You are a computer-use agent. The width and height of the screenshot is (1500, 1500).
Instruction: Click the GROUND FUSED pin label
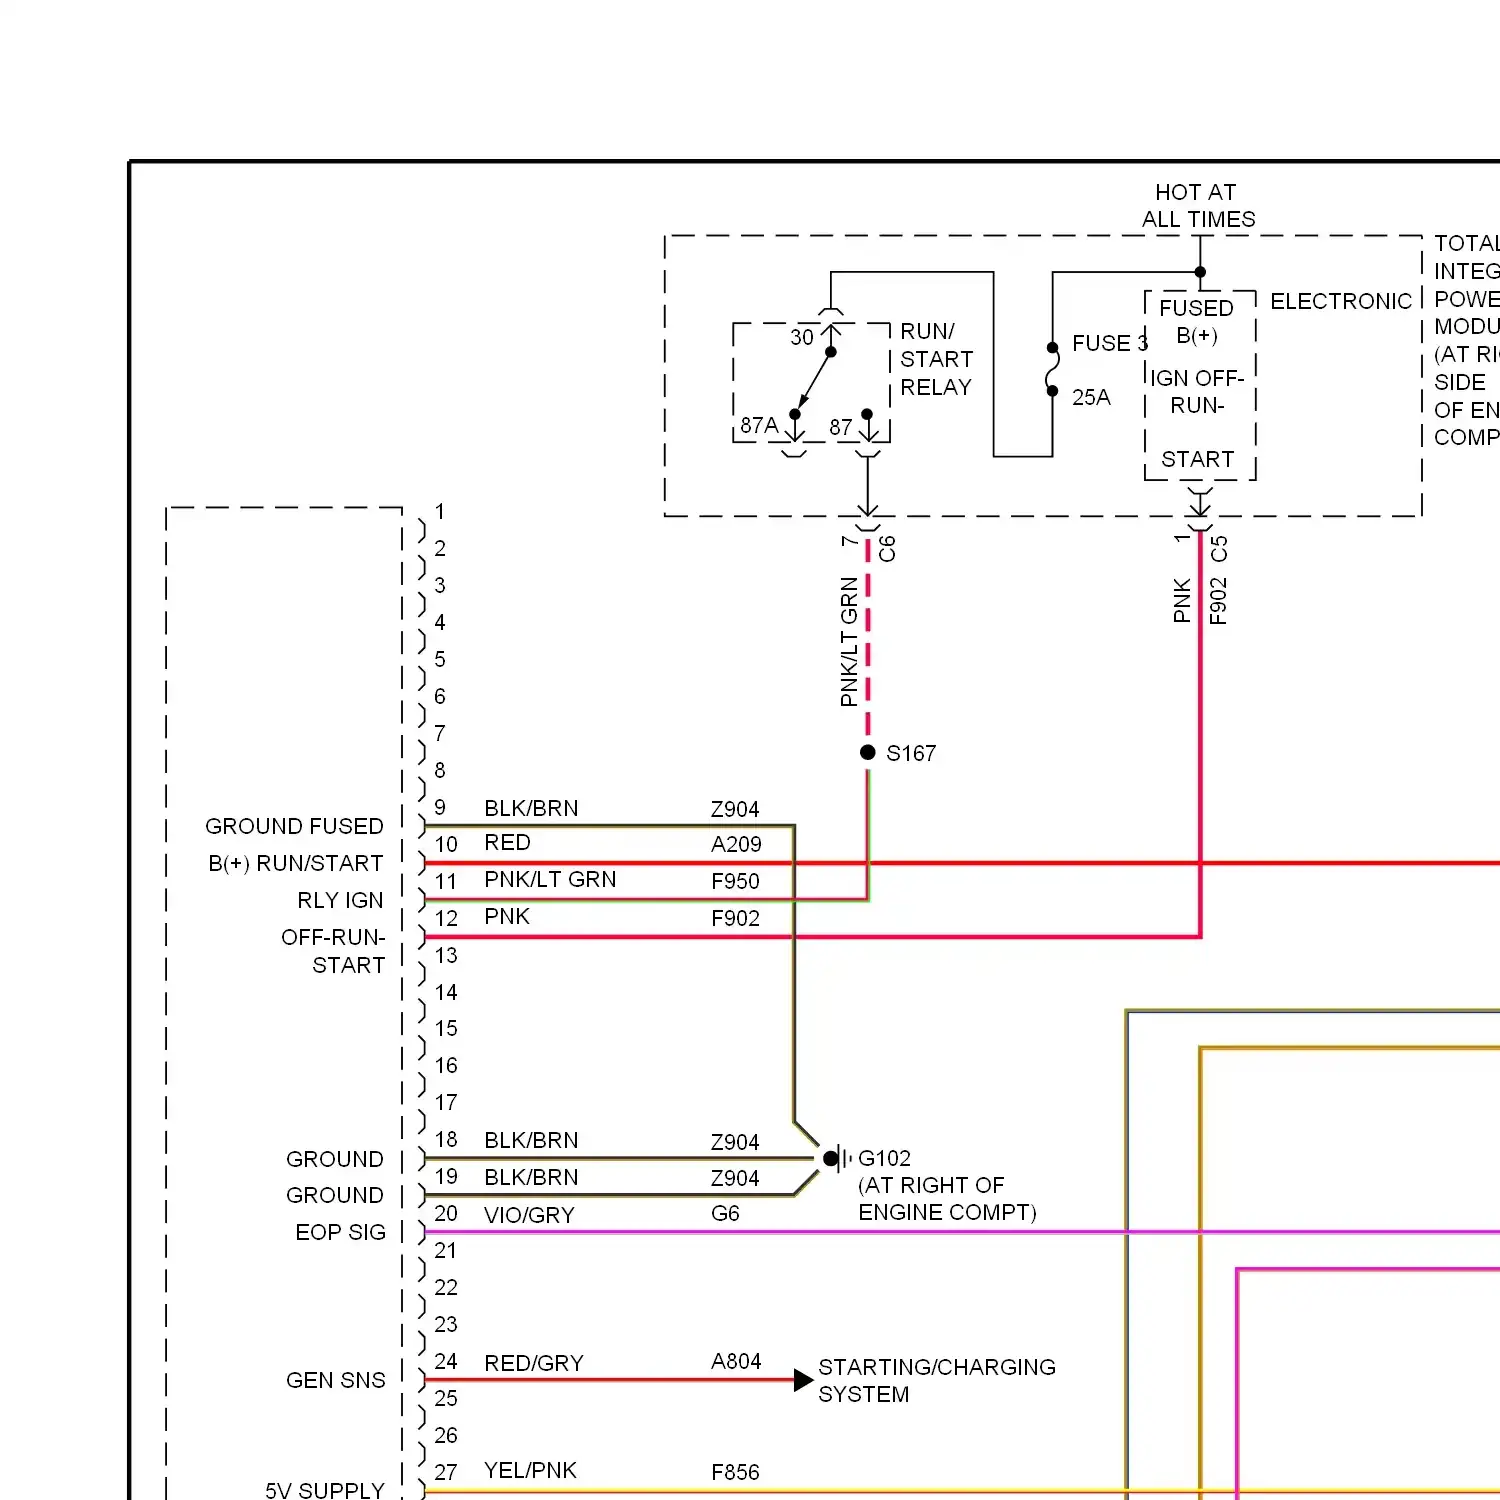[294, 826]
